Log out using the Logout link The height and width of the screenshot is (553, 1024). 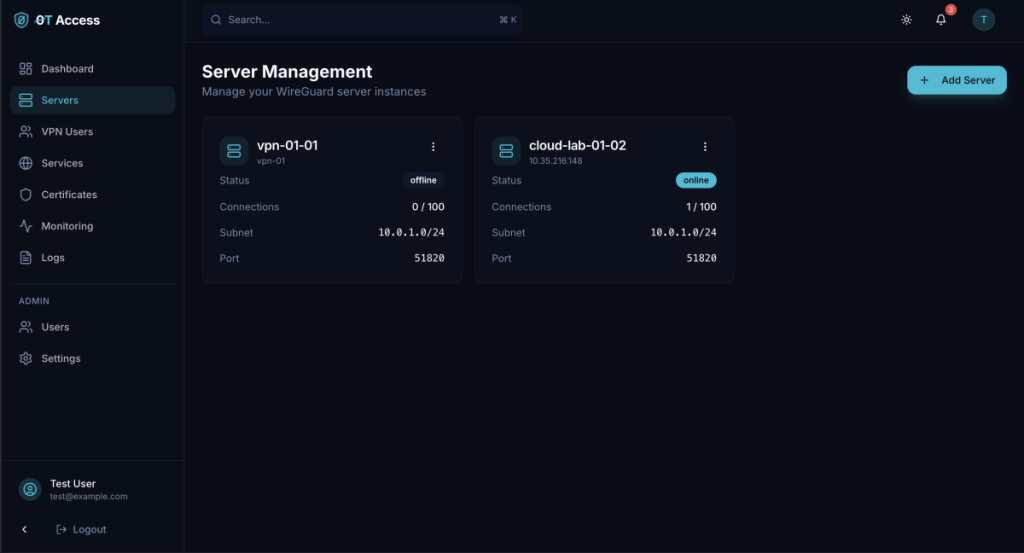81,529
